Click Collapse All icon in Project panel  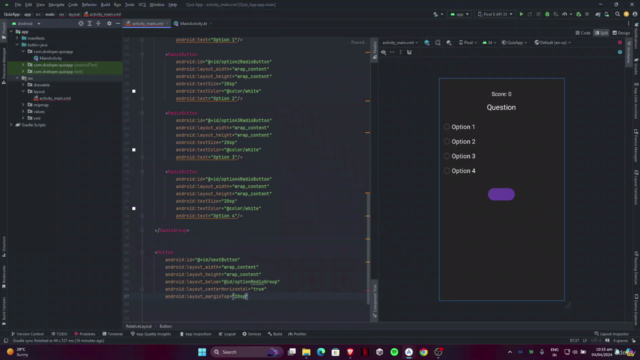click(x=98, y=24)
